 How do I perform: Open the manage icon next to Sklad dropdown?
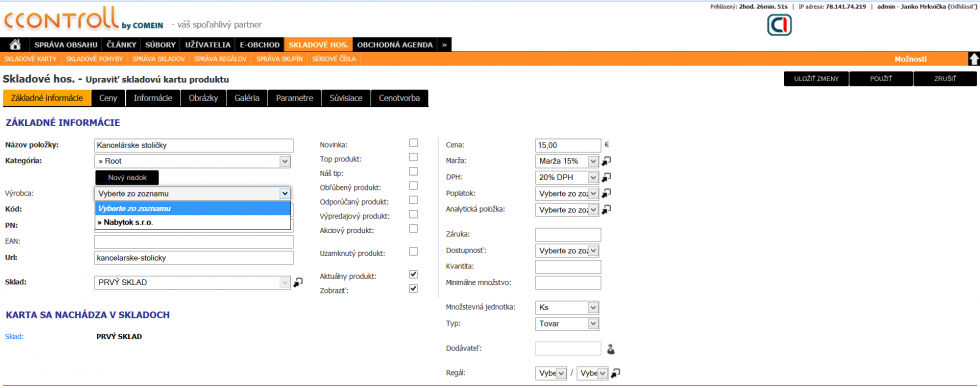(x=298, y=282)
